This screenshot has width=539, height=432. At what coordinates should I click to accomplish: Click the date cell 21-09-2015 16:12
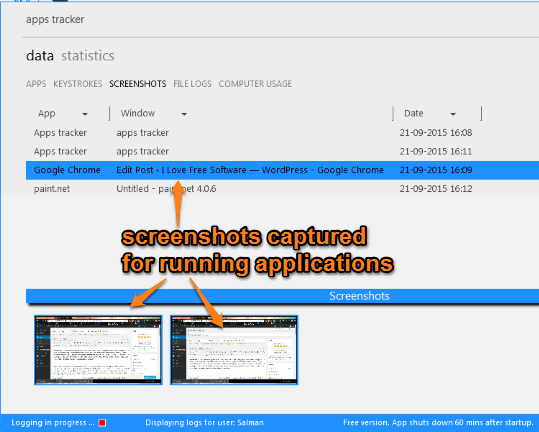pos(436,189)
